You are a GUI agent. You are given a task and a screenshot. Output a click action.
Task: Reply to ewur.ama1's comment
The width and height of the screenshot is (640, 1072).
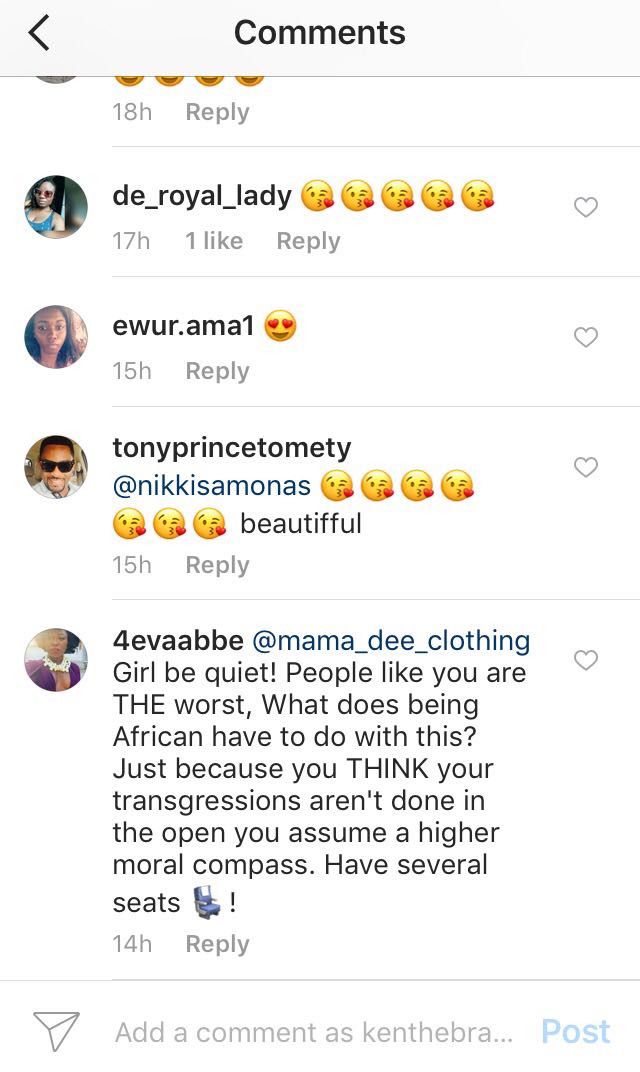click(x=217, y=371)
